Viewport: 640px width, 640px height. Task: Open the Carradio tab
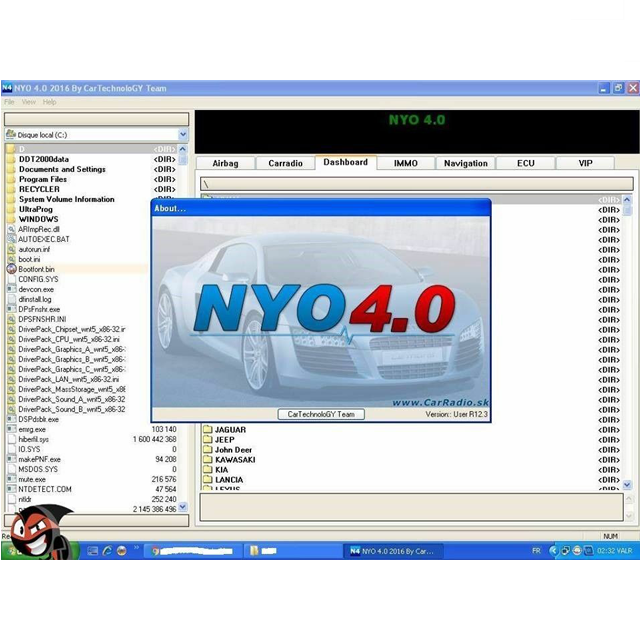pyautogui.click(x=285, y=163)
